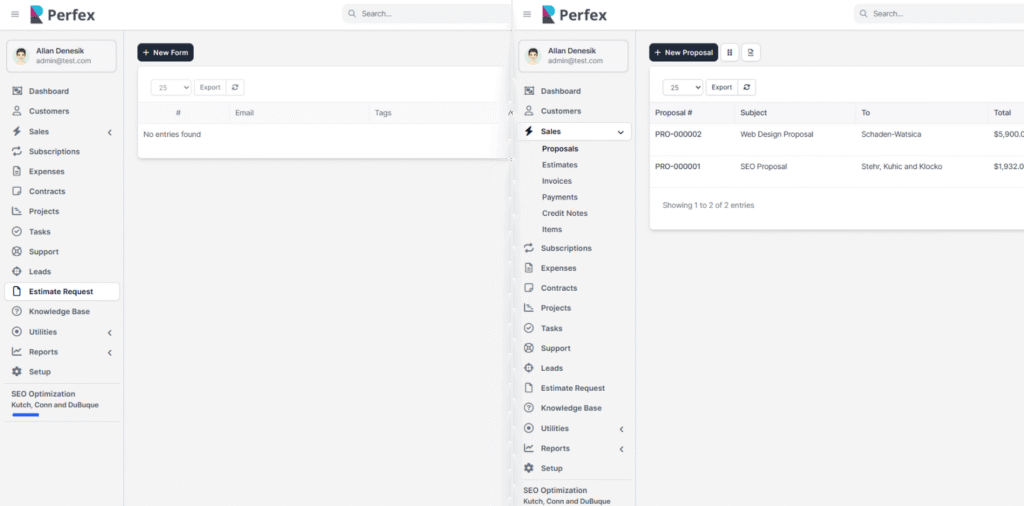The image size is (1024, 506).
Task: Click Export button above proposals table
Action: tap(722, 87)
